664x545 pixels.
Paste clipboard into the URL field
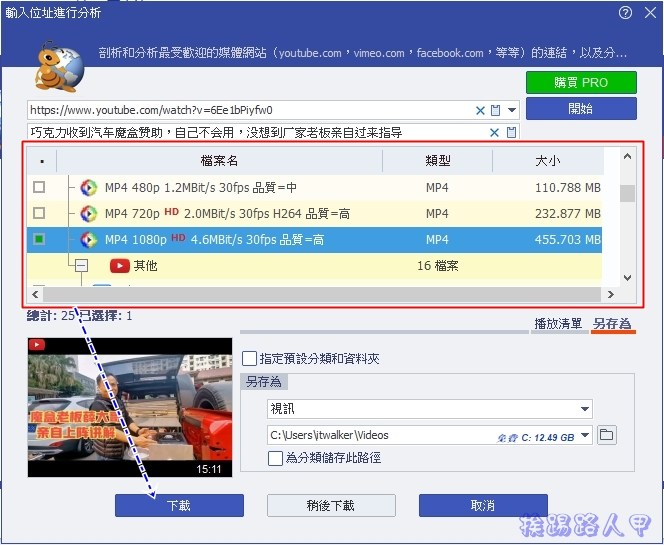(495, 111)
